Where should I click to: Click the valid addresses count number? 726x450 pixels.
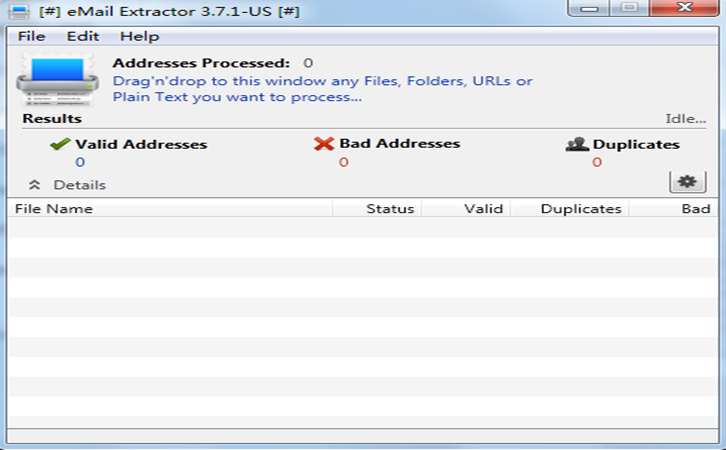click(x=80, y=162)
